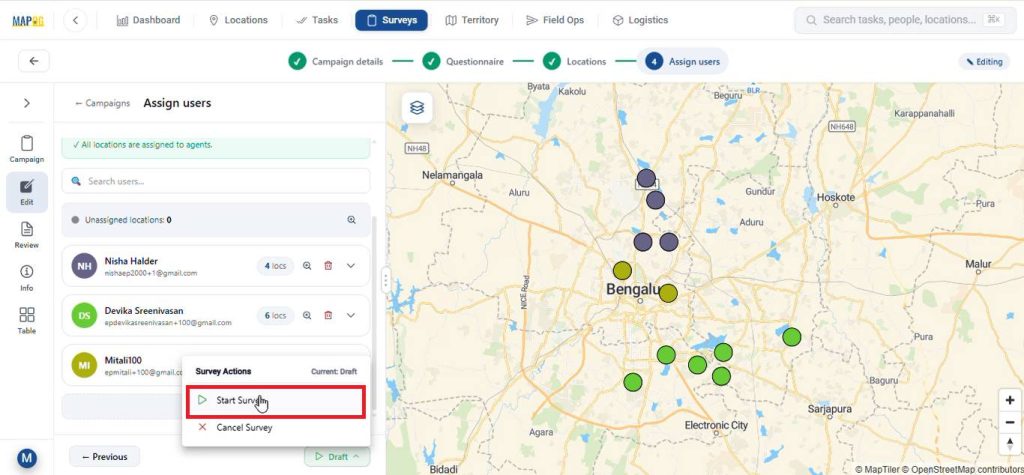Open the map layers control
The width and height of the screenshot is (1024, 475).
417,107
